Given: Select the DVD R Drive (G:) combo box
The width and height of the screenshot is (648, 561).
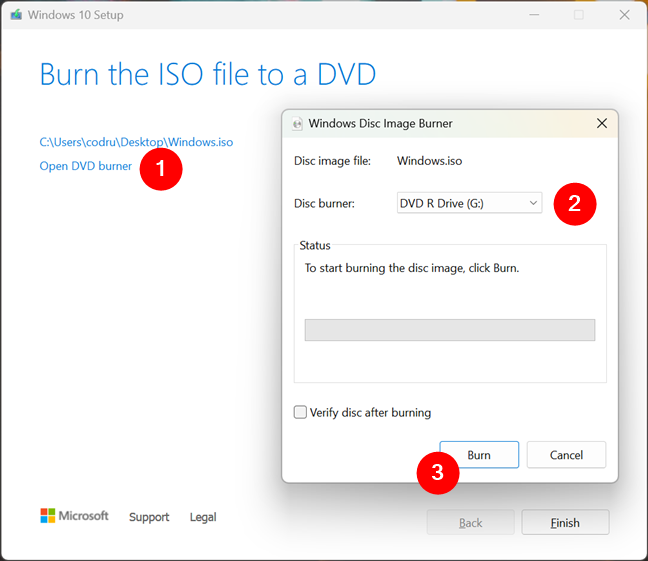Looking at the screenshot, I should (x=469, y=203).
